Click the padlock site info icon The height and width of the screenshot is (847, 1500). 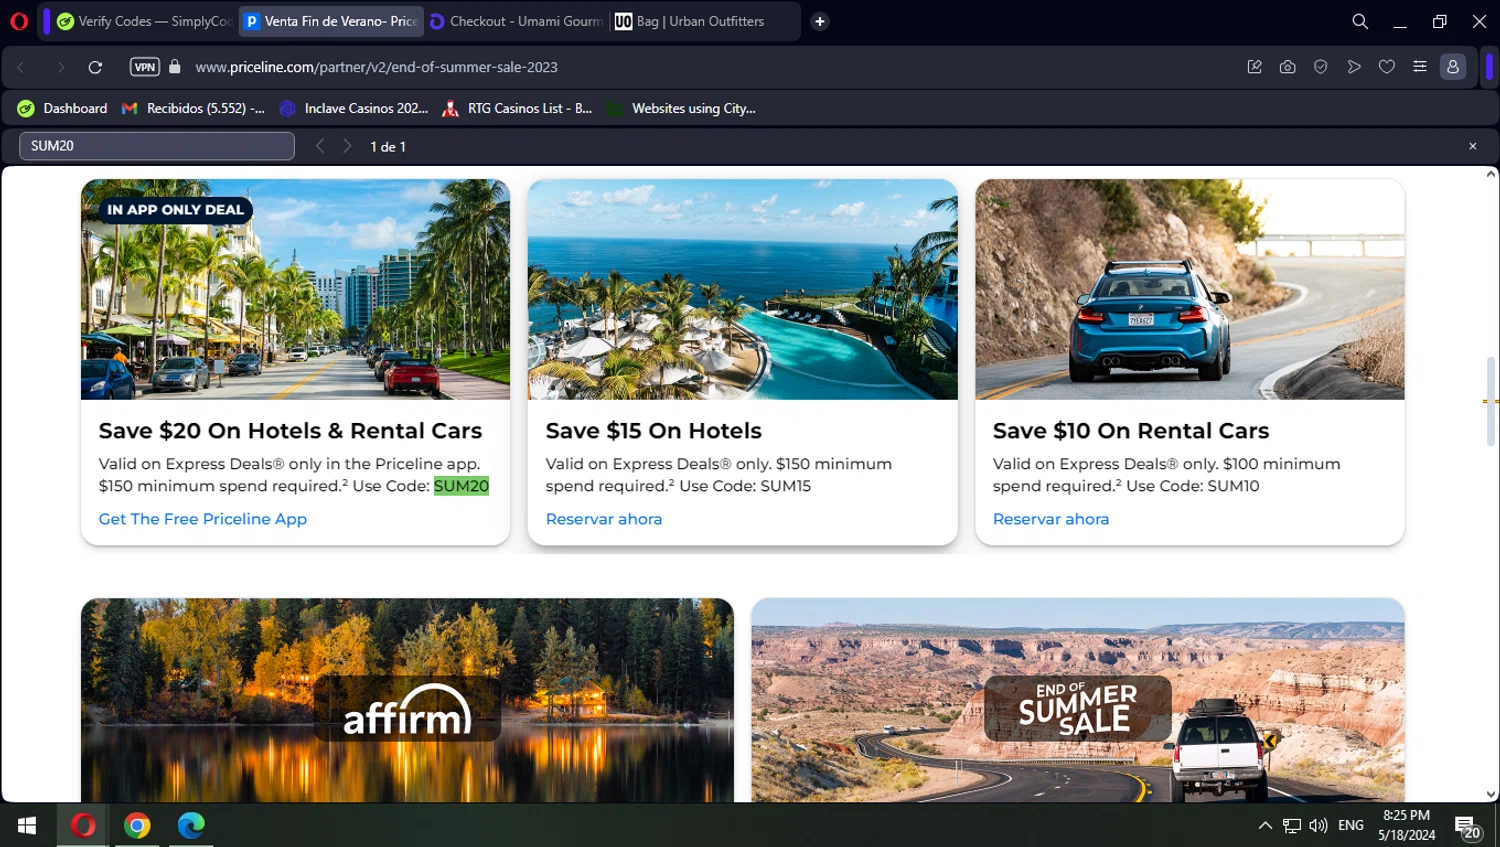click(175, 67)
